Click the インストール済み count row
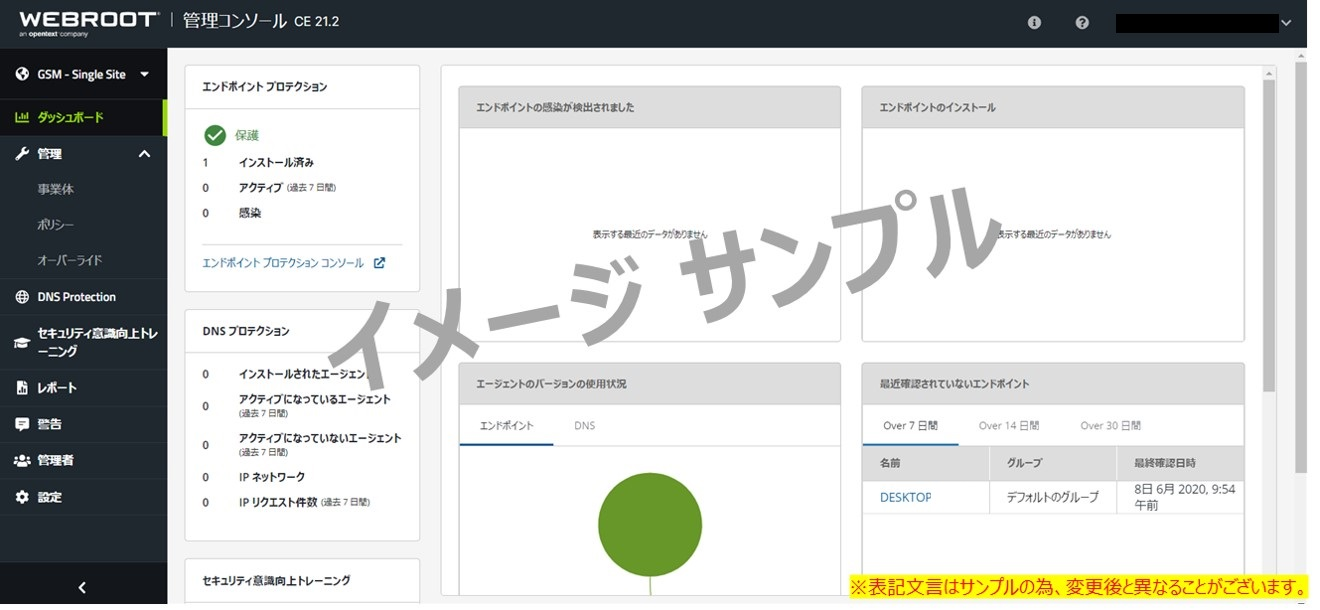The height and width of the screenshot is (610, 1320). tap(258, 162)
